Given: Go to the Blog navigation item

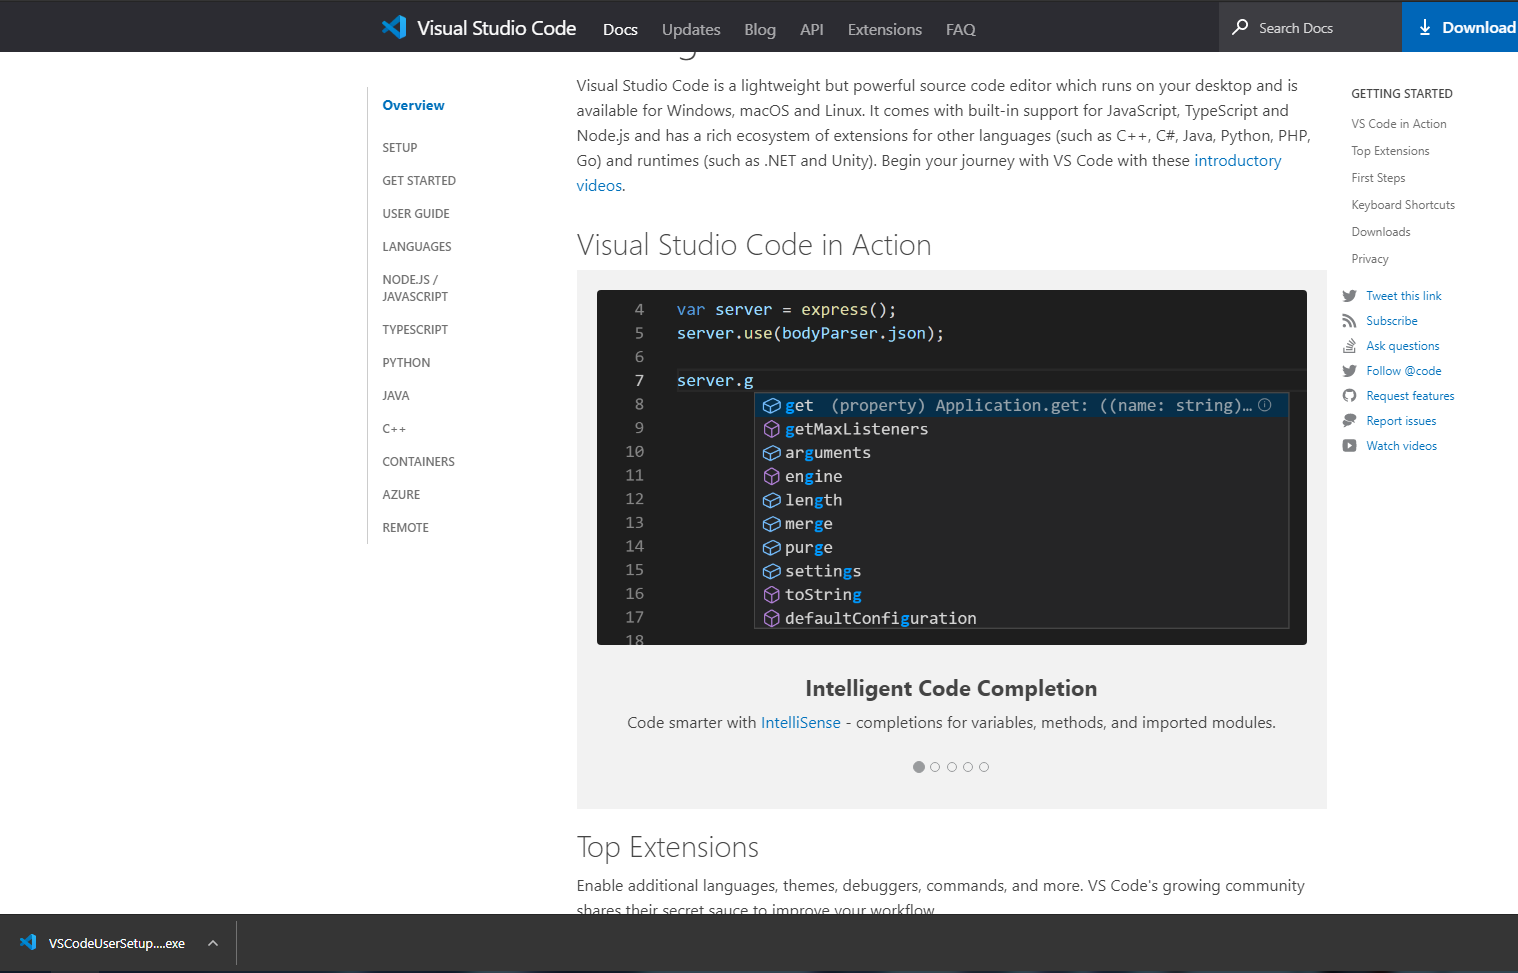Looking at the screenshot, I should [760, 30].
